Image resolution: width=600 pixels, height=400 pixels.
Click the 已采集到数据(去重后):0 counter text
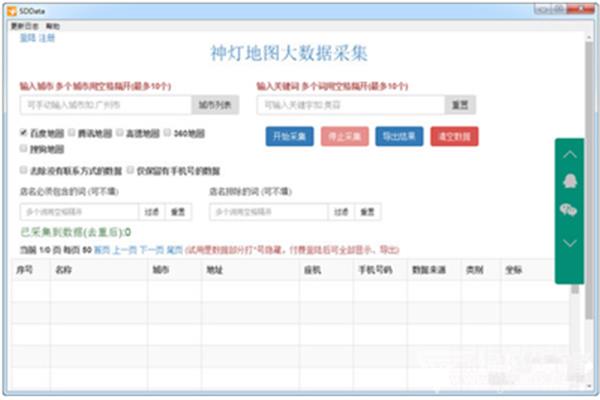click(75, 232)
